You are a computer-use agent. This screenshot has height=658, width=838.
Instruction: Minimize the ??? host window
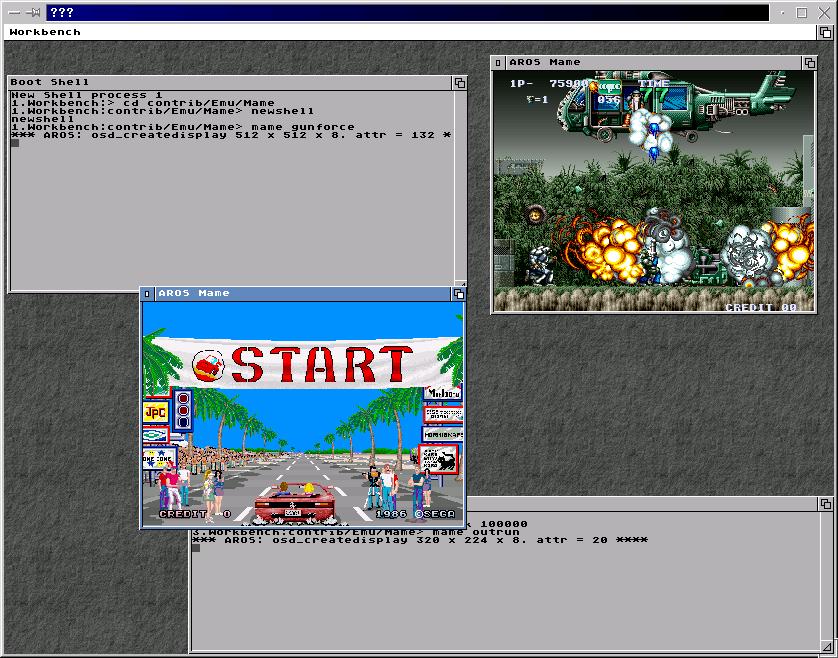[782, 13]
